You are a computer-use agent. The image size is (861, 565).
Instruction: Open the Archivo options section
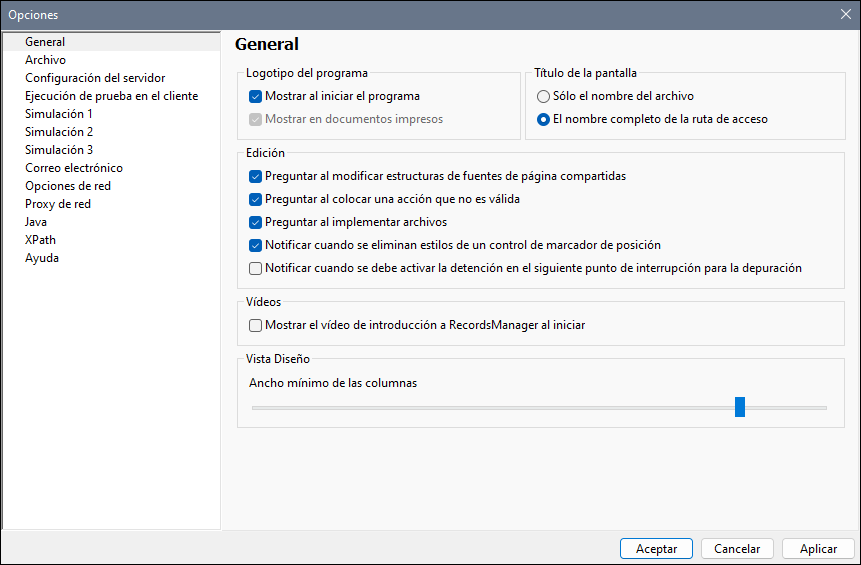(45, 60)
